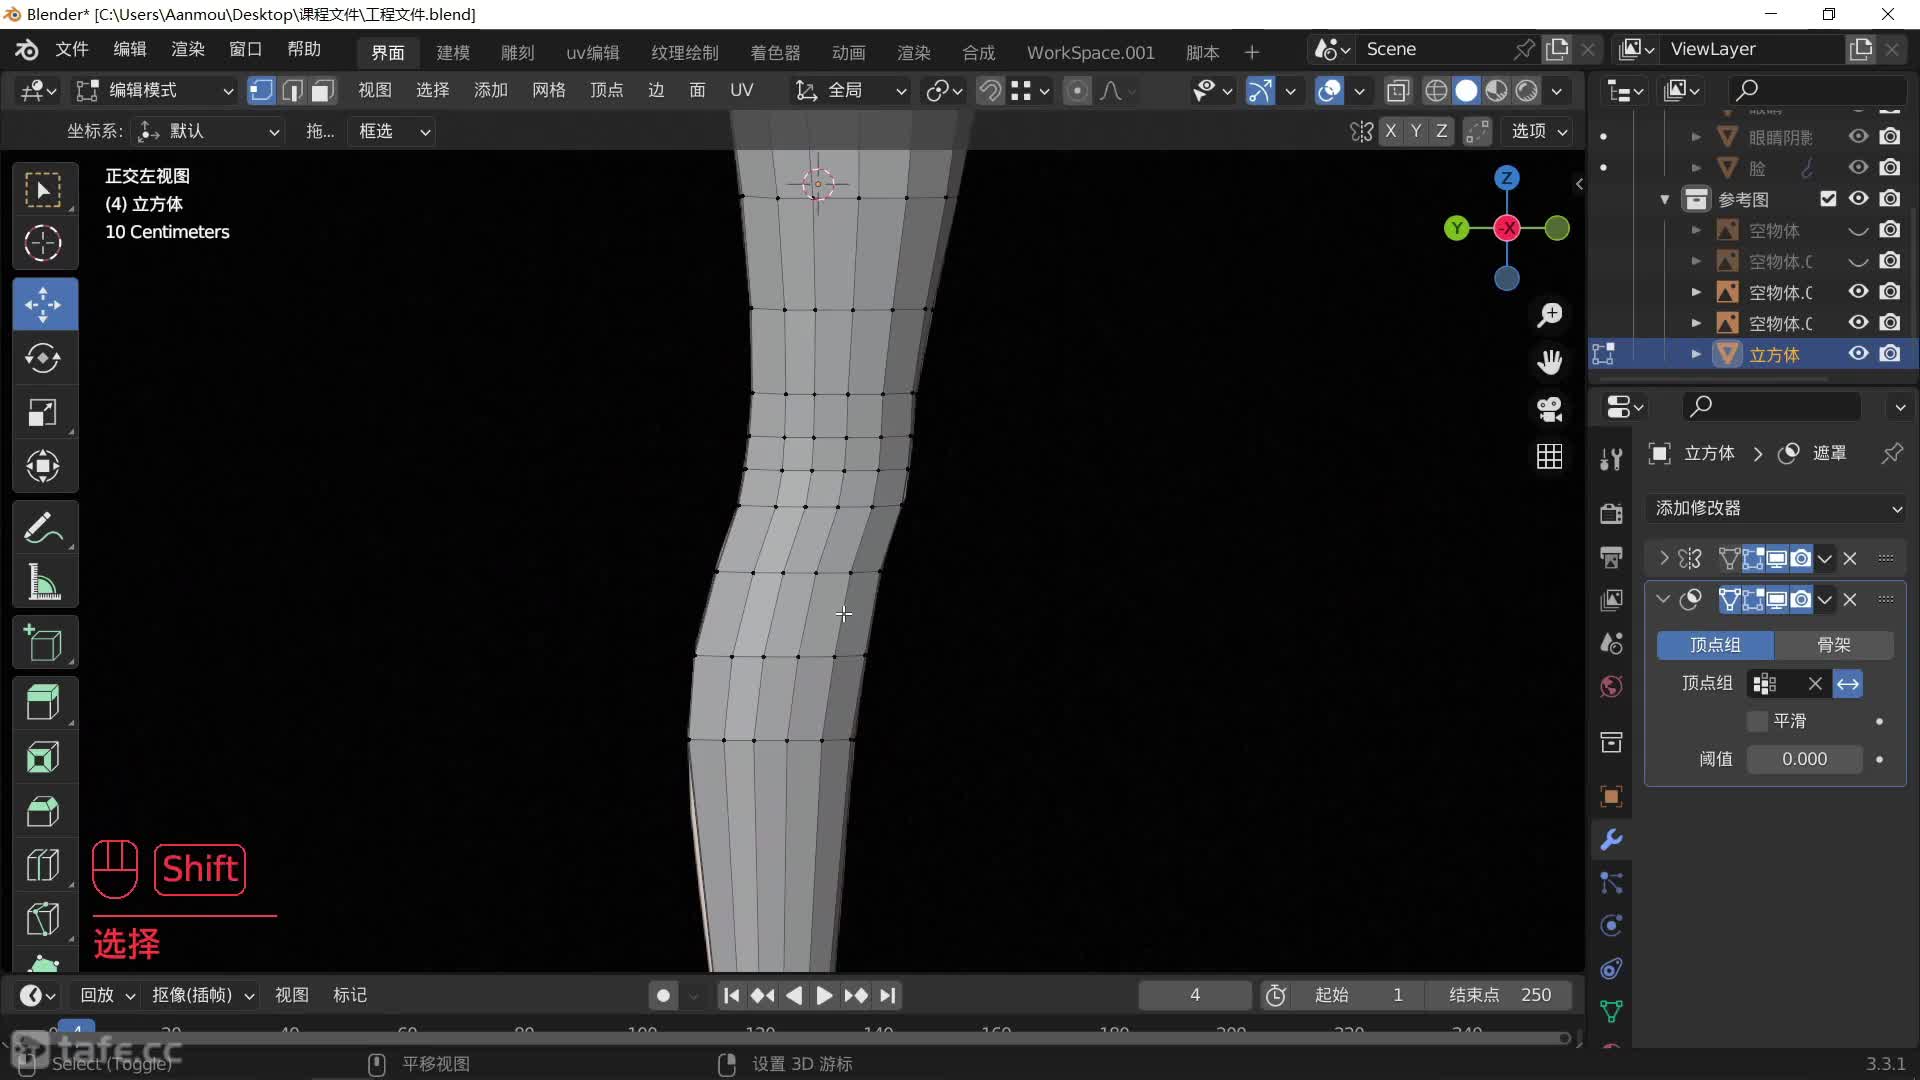Click the pan hand viewport icon
The width and height of the screenshot is (1920, 1080).
tap(1549, 362)
